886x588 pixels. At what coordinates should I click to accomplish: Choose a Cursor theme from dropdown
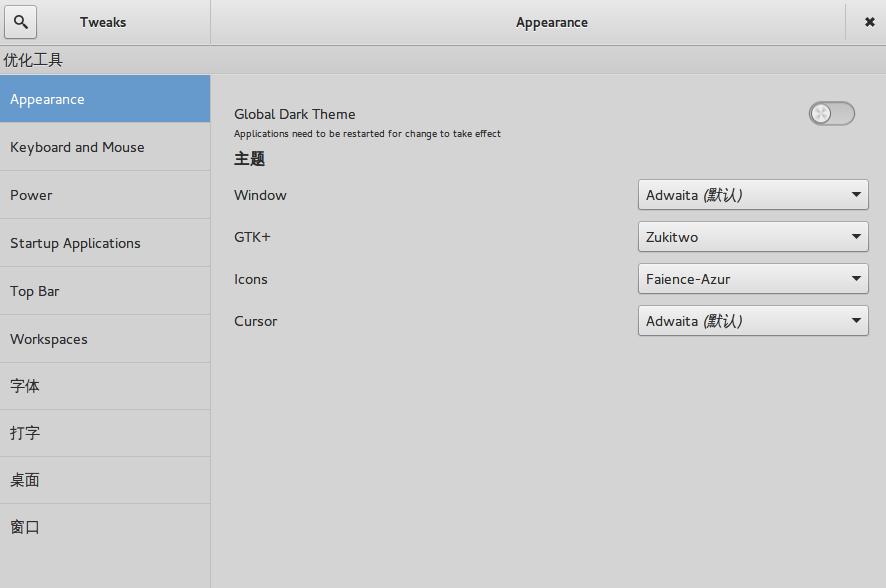pos(752,321)
